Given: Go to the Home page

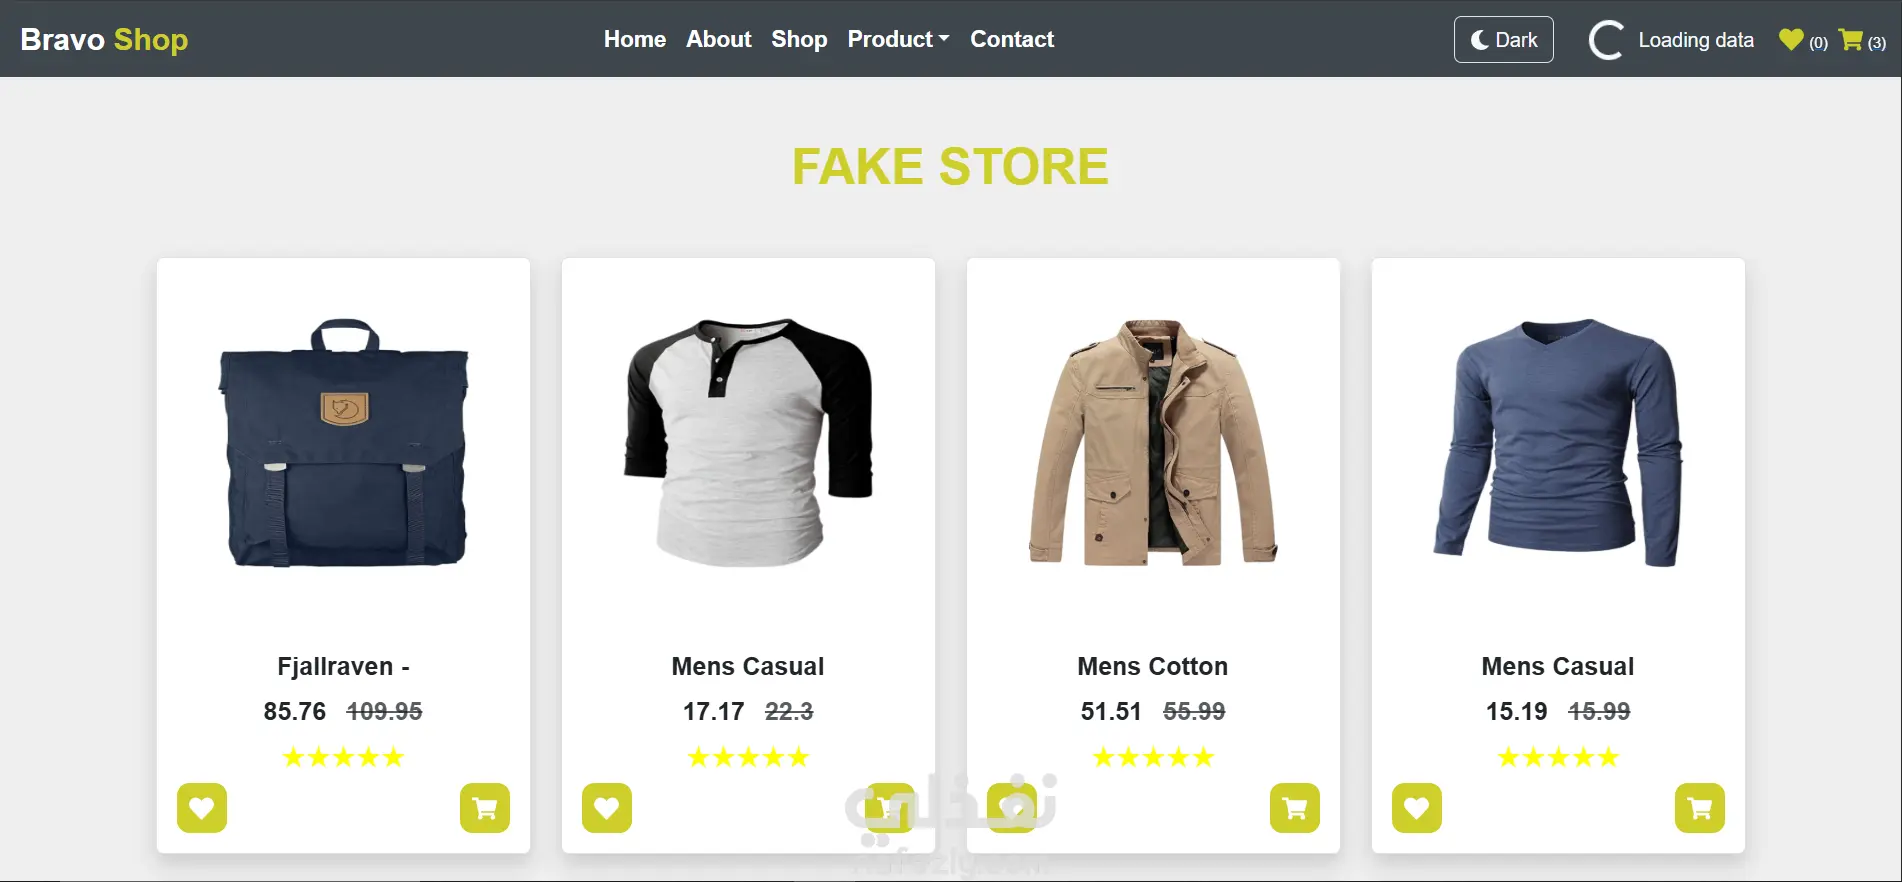Looking at the screenshot, I should (x=635, y=39).
